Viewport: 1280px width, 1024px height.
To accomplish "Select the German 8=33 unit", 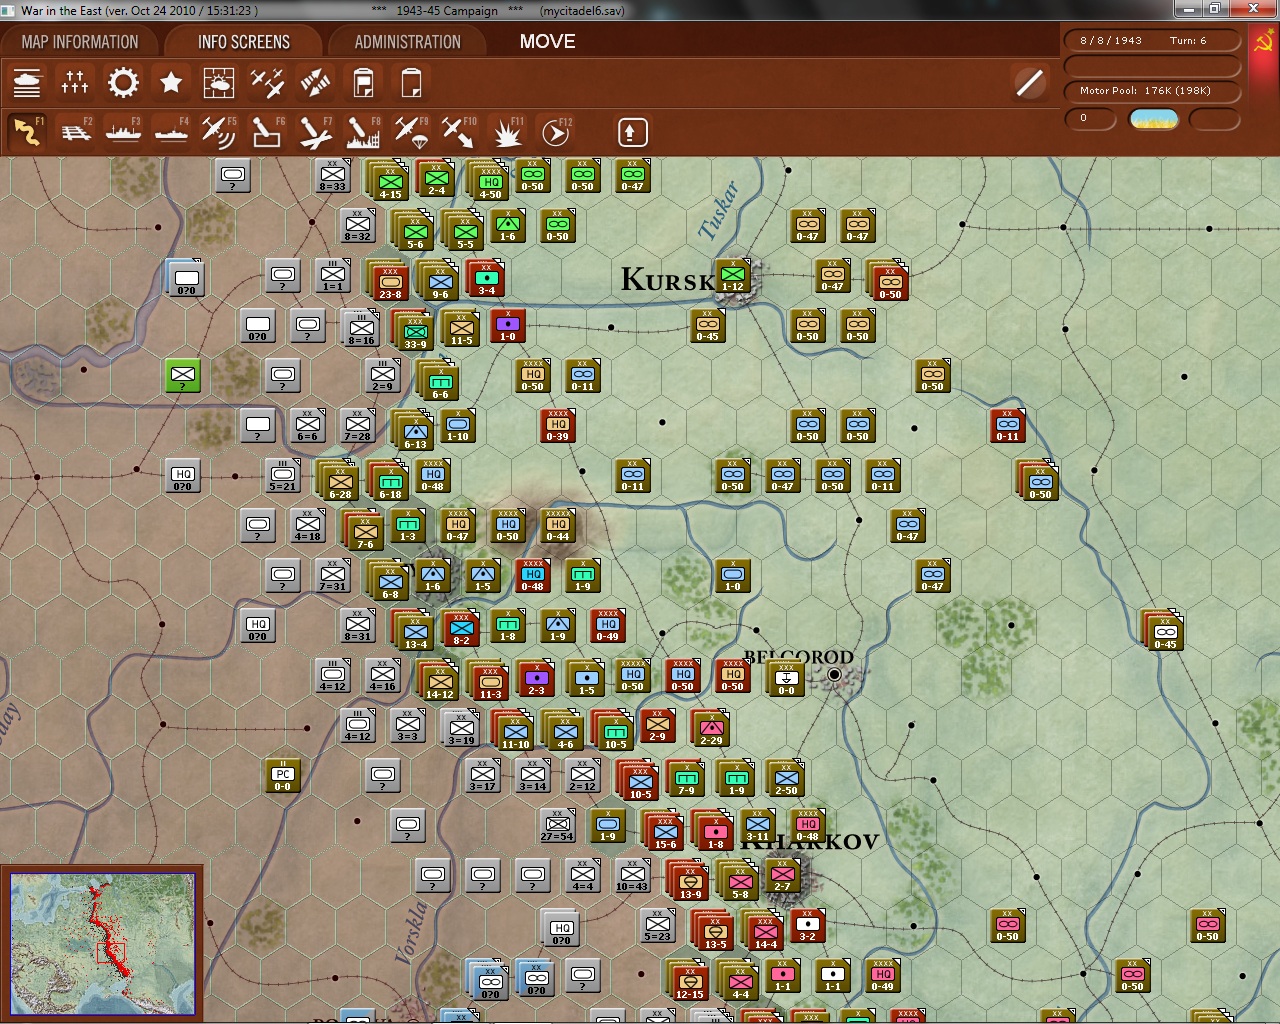I will (332, 175).
